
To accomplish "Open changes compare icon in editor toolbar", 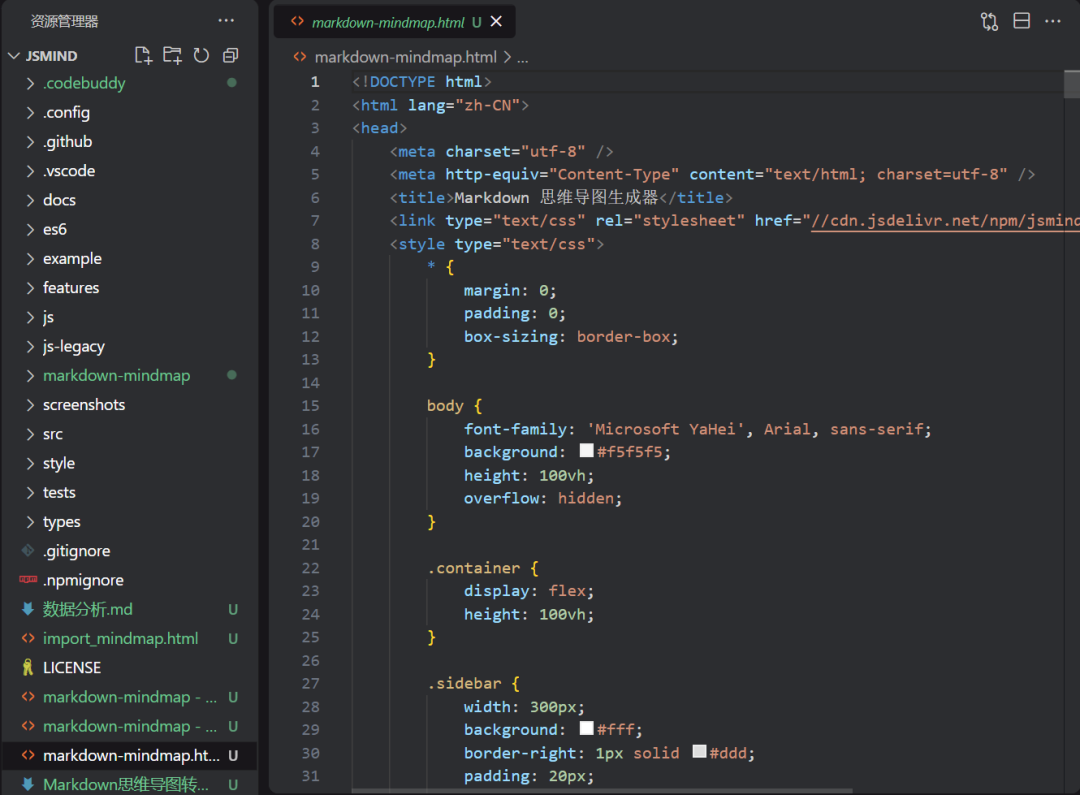I will point(989,21).
